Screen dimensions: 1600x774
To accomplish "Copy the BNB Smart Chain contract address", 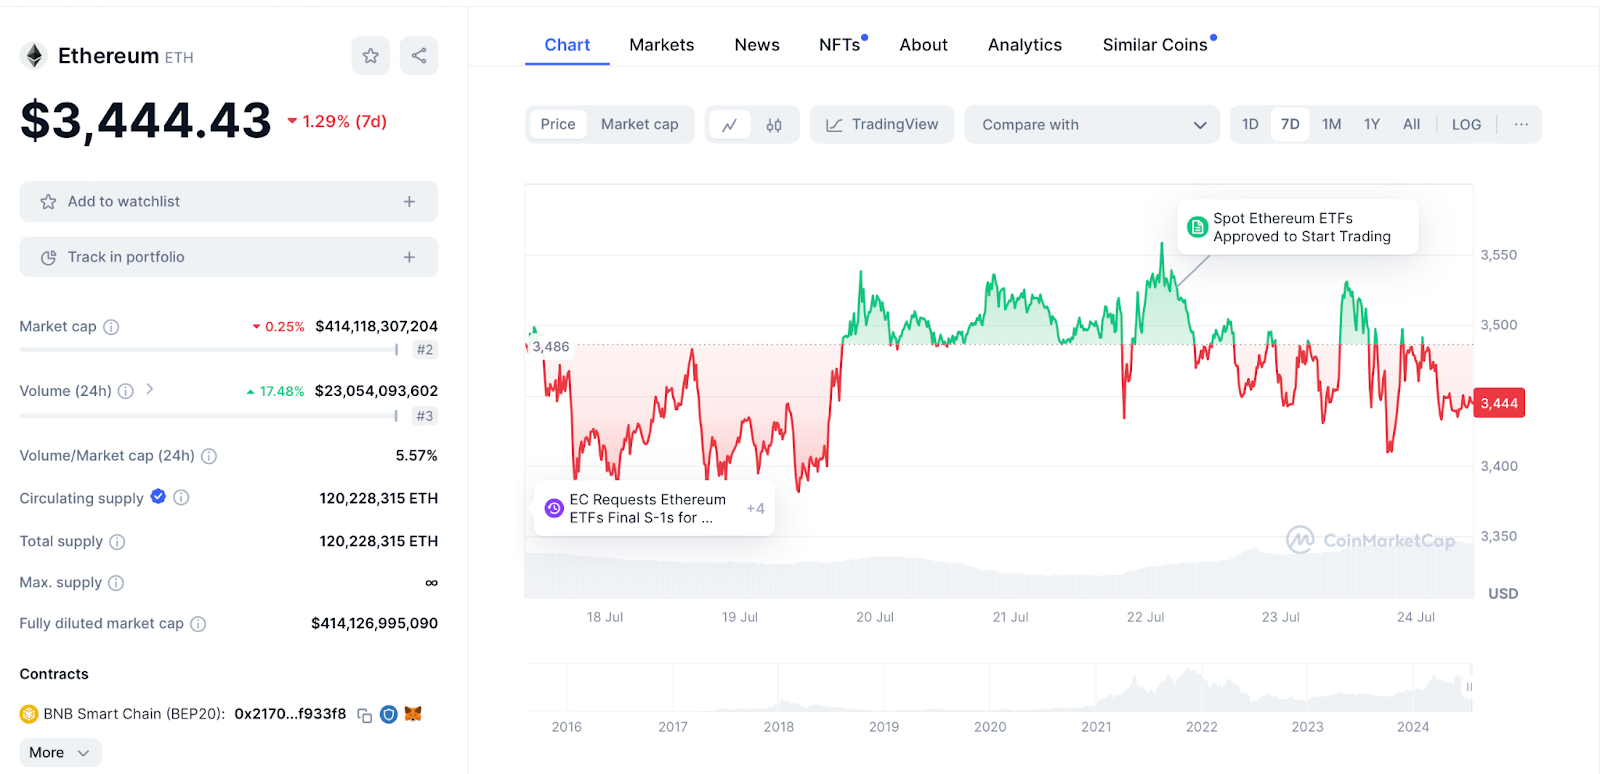I will click(365, 715).
